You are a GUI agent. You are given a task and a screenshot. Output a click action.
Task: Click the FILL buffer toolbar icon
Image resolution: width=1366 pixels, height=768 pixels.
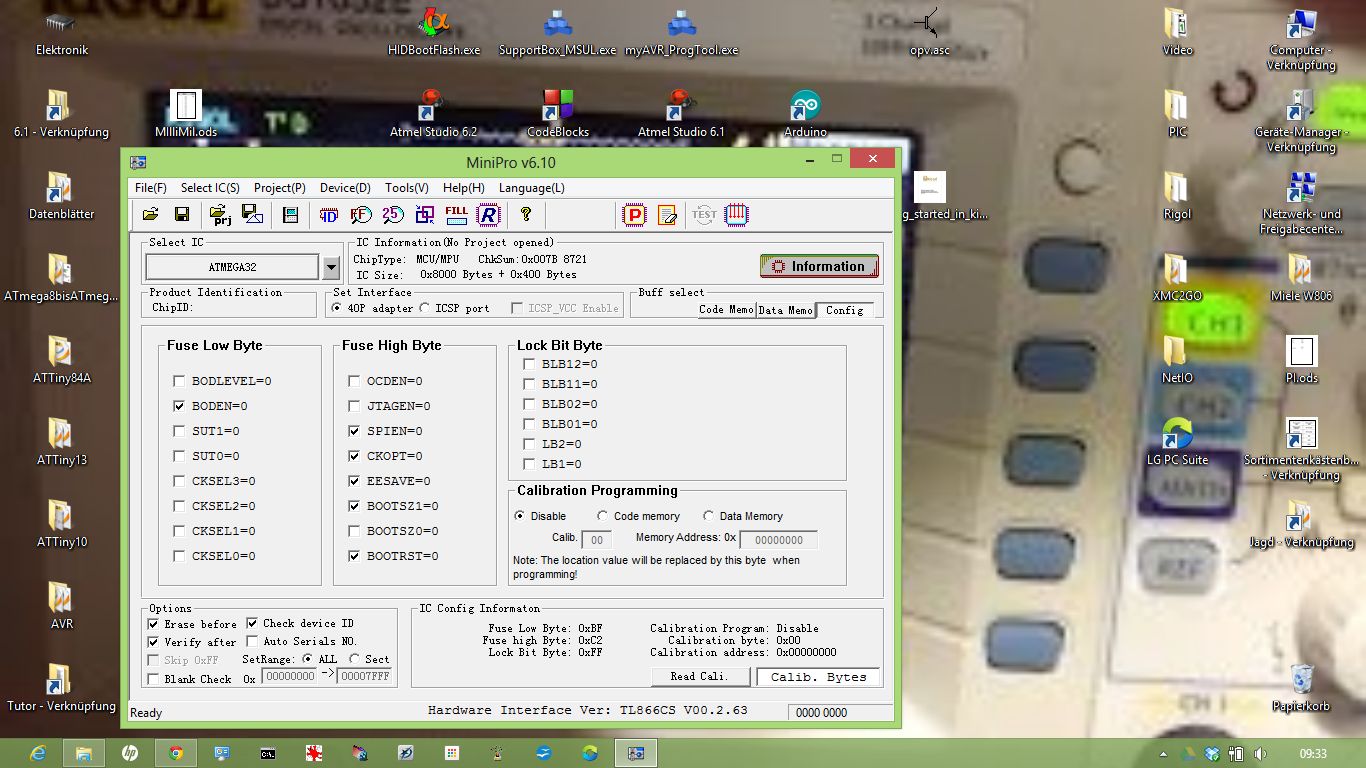[456, 214]
